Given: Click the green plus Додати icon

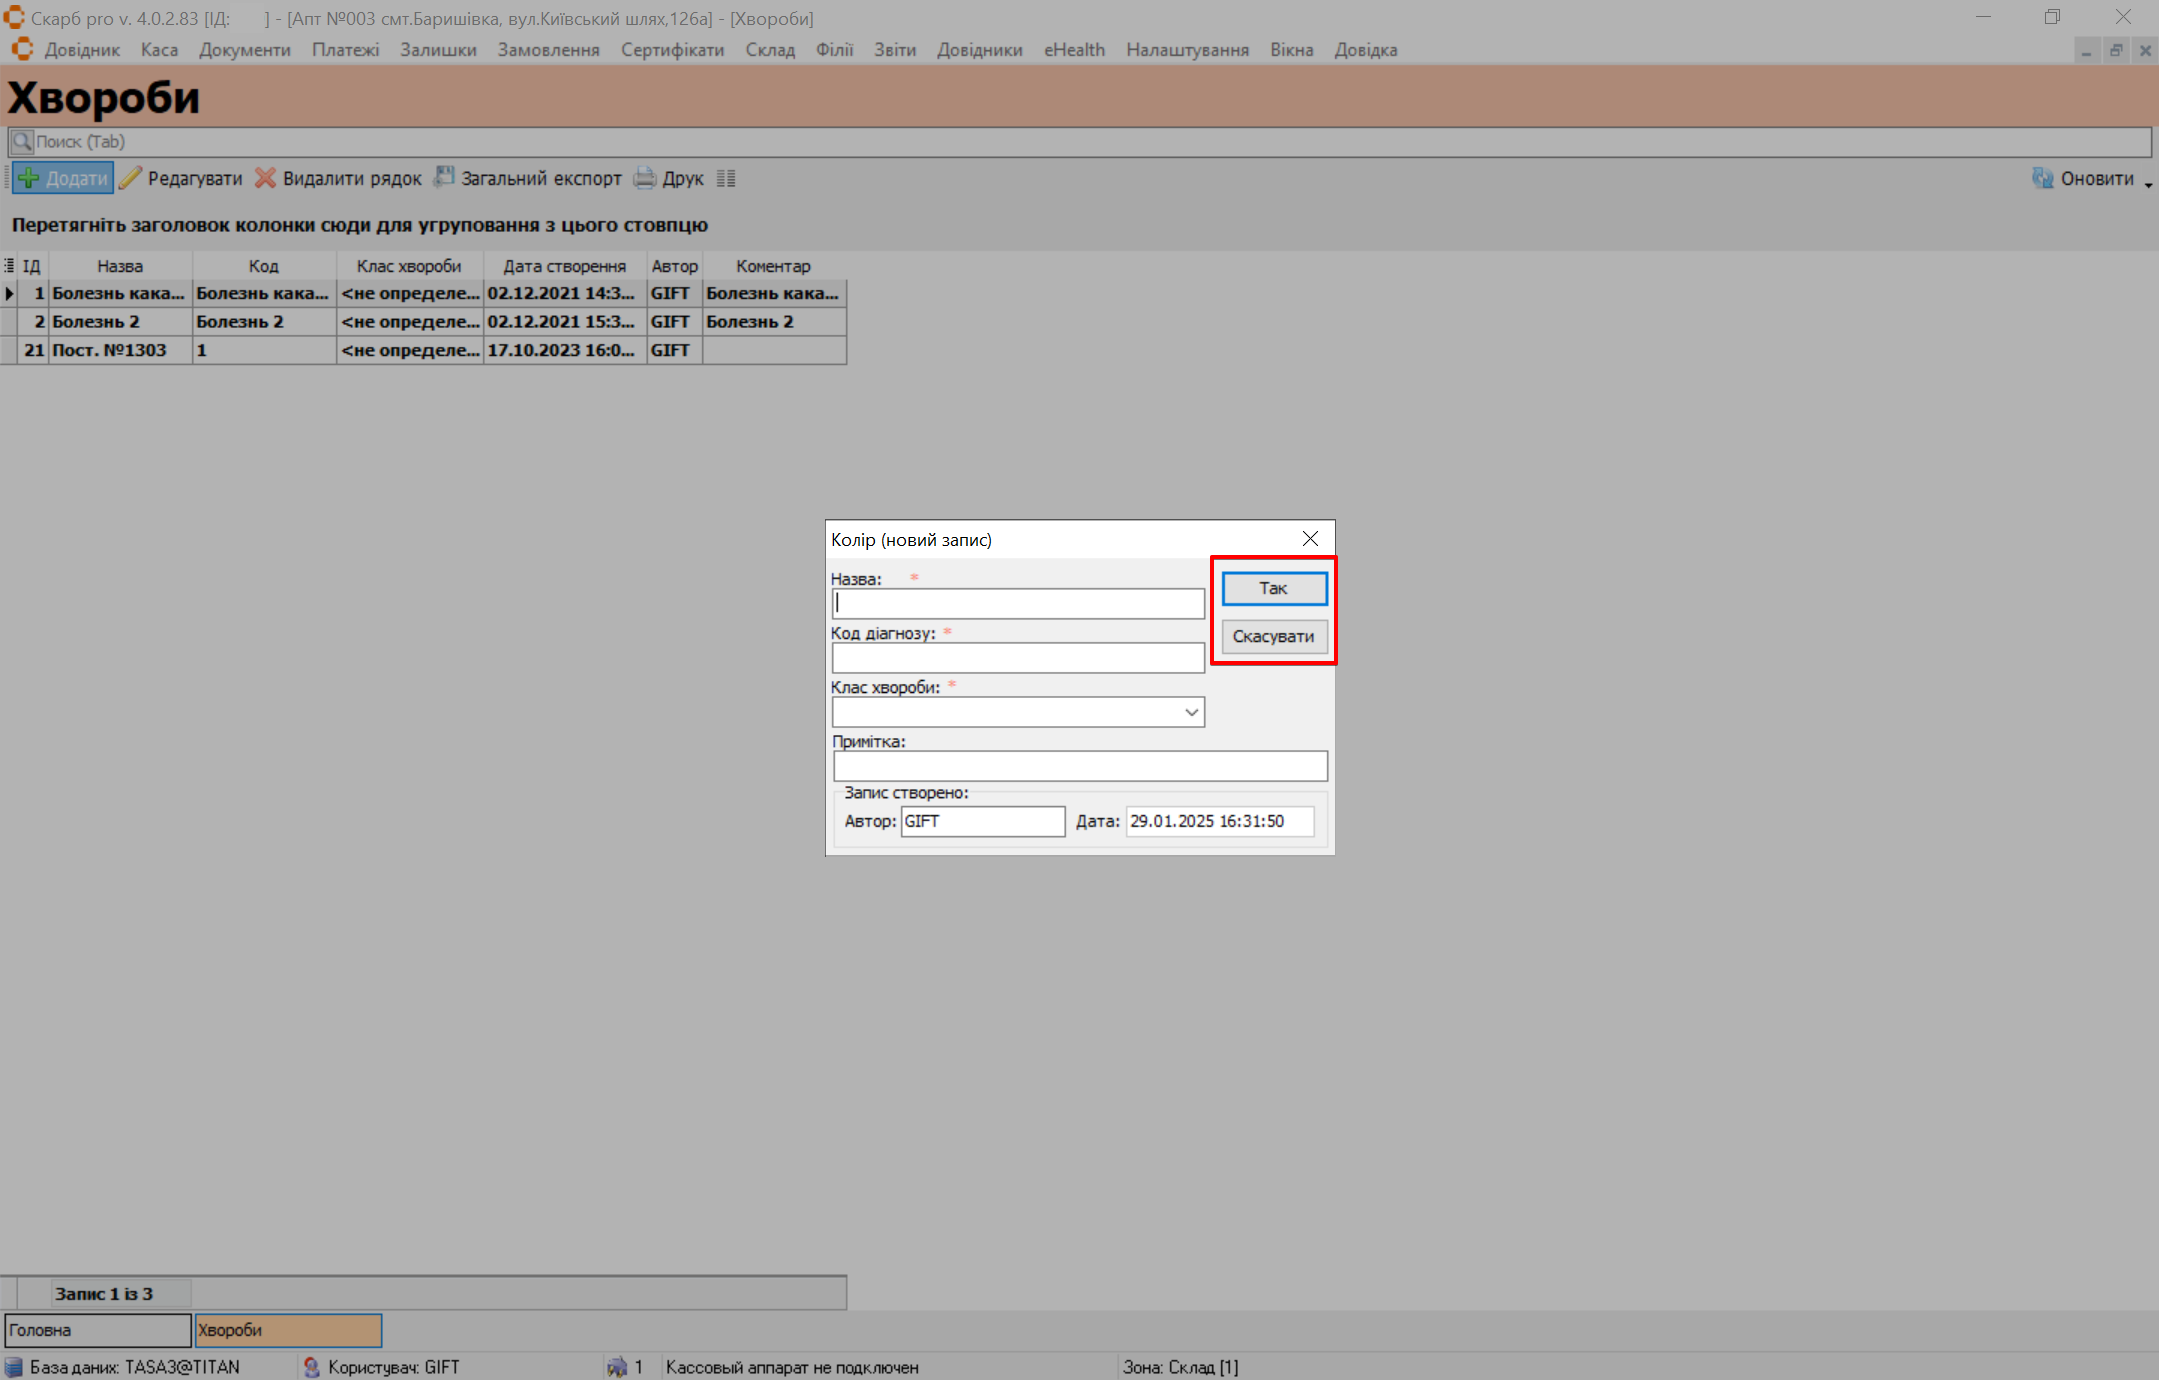Looking at the screenshot, I should click(x=29, y=179).
